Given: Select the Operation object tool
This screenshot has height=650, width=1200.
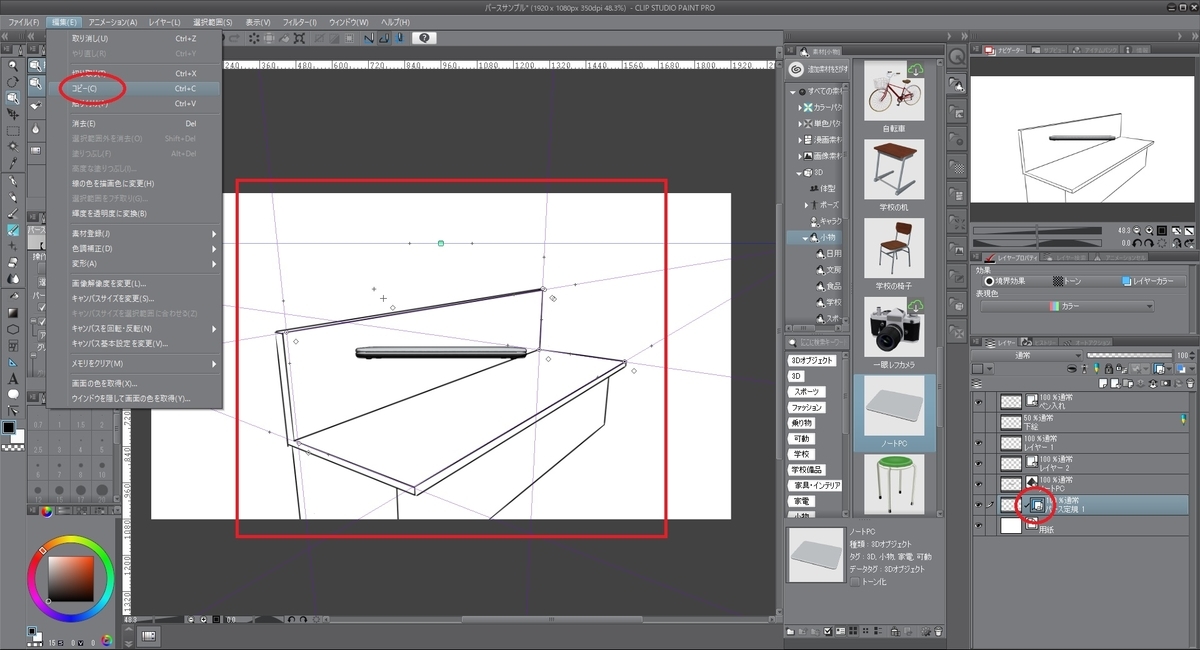Looking at the screenshot, I should [13, 98].
